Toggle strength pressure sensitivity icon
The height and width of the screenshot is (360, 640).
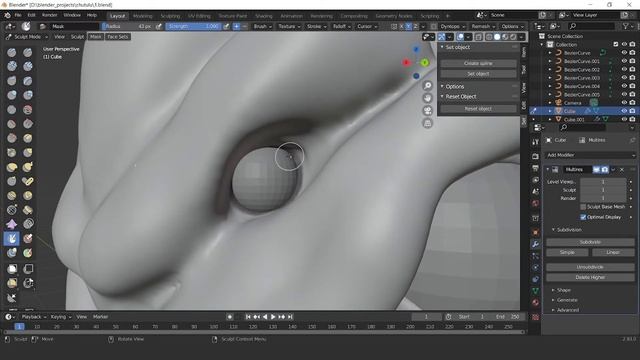[226, 26]
